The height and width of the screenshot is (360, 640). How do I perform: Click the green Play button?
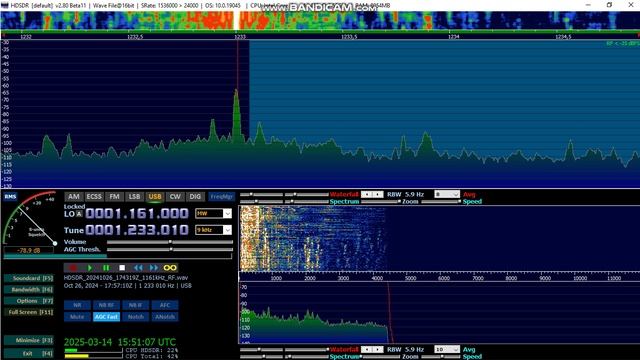click(x=90, y=268)
